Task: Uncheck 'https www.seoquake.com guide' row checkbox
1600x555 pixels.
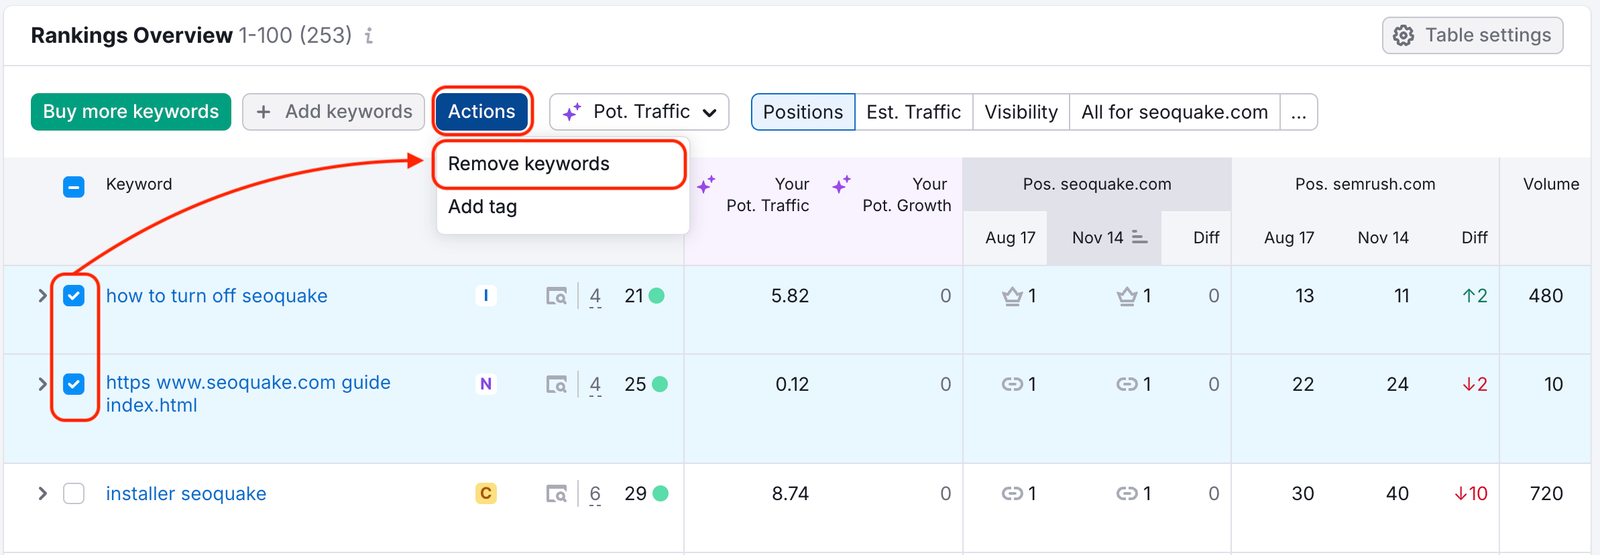Action: click(x=74, y=384)
